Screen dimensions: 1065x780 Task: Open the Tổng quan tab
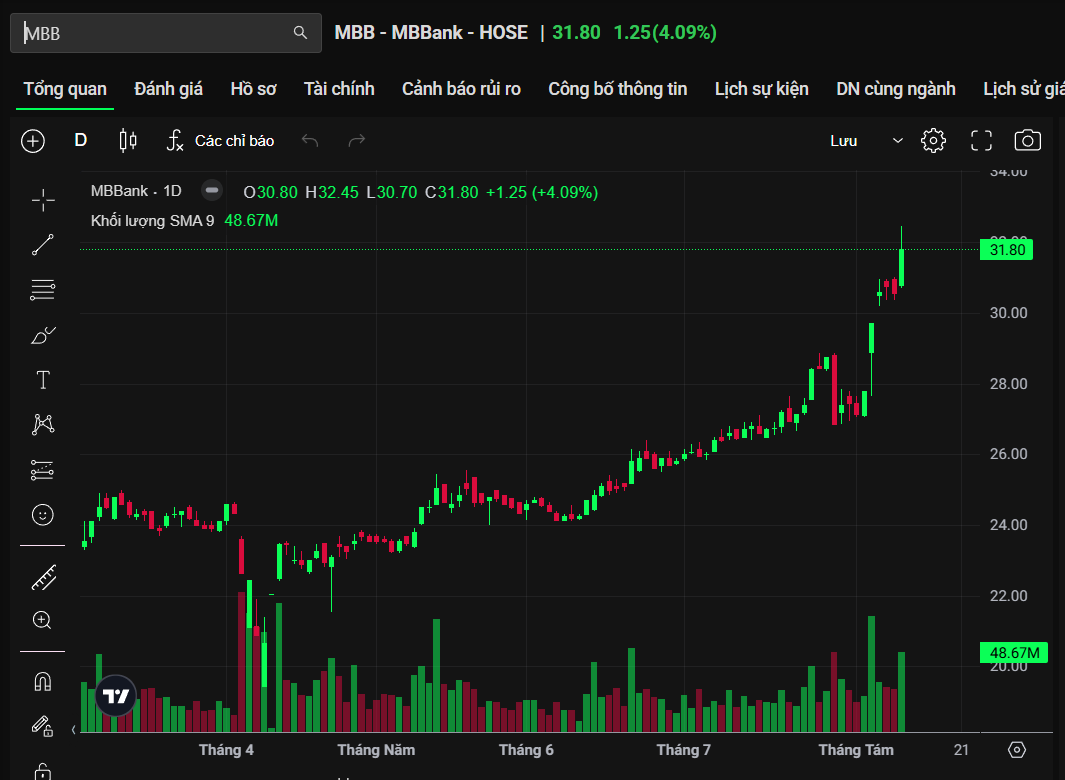65,89
